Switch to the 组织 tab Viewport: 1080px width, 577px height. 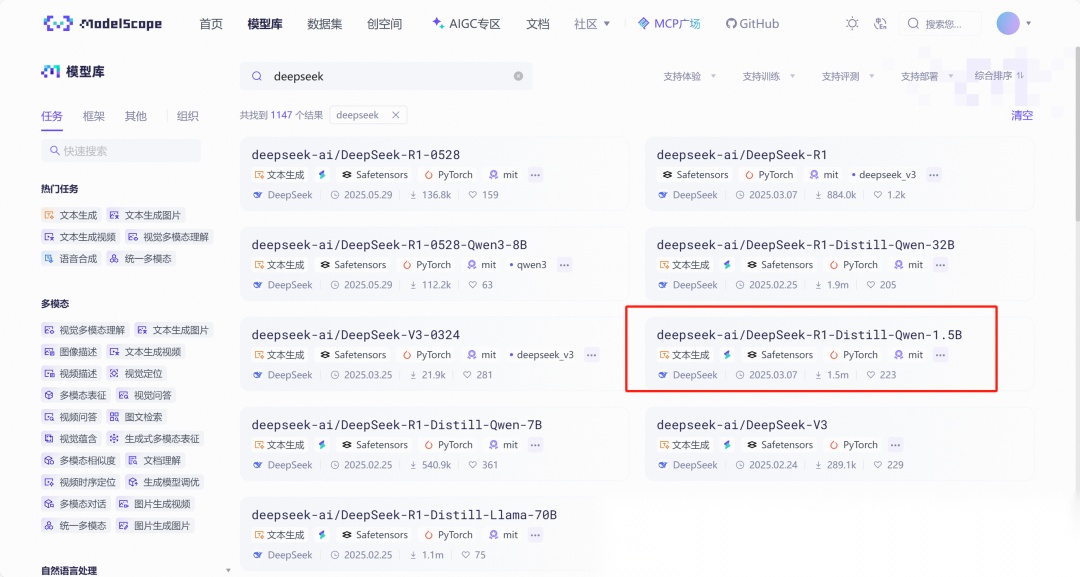tap(187, 116)
